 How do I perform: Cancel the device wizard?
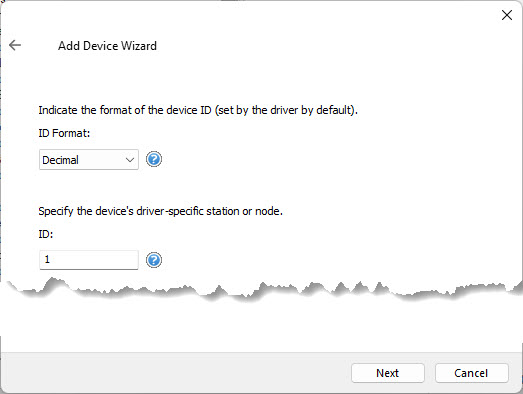coord(471,373)
